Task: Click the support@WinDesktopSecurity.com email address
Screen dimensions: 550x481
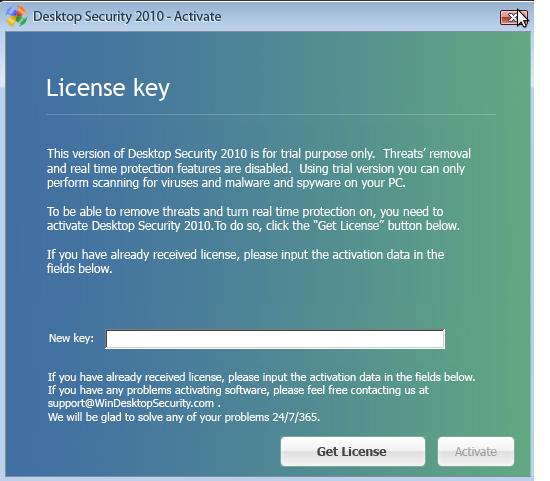Action: (x=131, y=403)
